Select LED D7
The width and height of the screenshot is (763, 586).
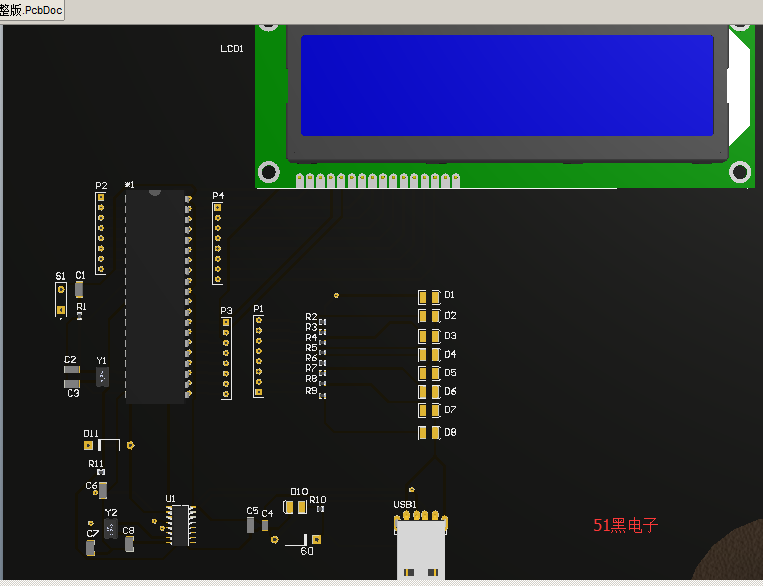coord(429,410)
